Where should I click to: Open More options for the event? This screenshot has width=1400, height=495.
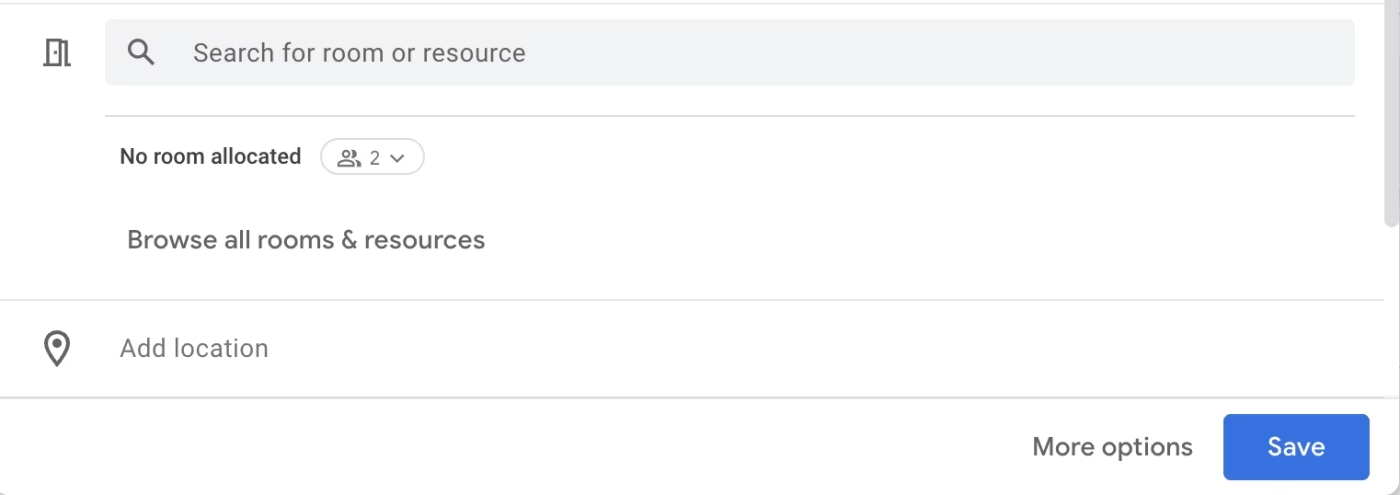[1112, 447]
